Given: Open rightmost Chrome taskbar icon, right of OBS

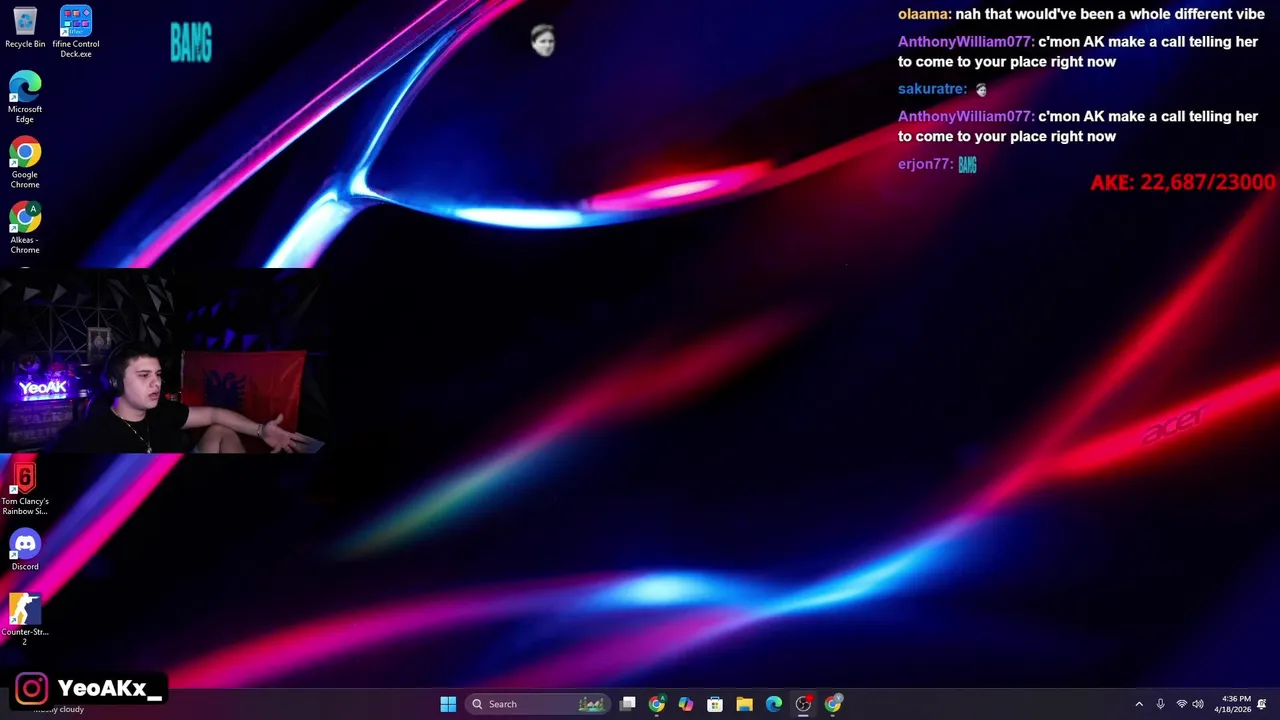Looking at the screenshot, I should tap(832, 704).
